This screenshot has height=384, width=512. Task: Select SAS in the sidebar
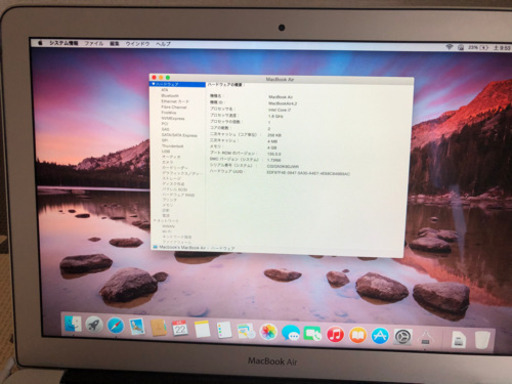pos(165,129)
